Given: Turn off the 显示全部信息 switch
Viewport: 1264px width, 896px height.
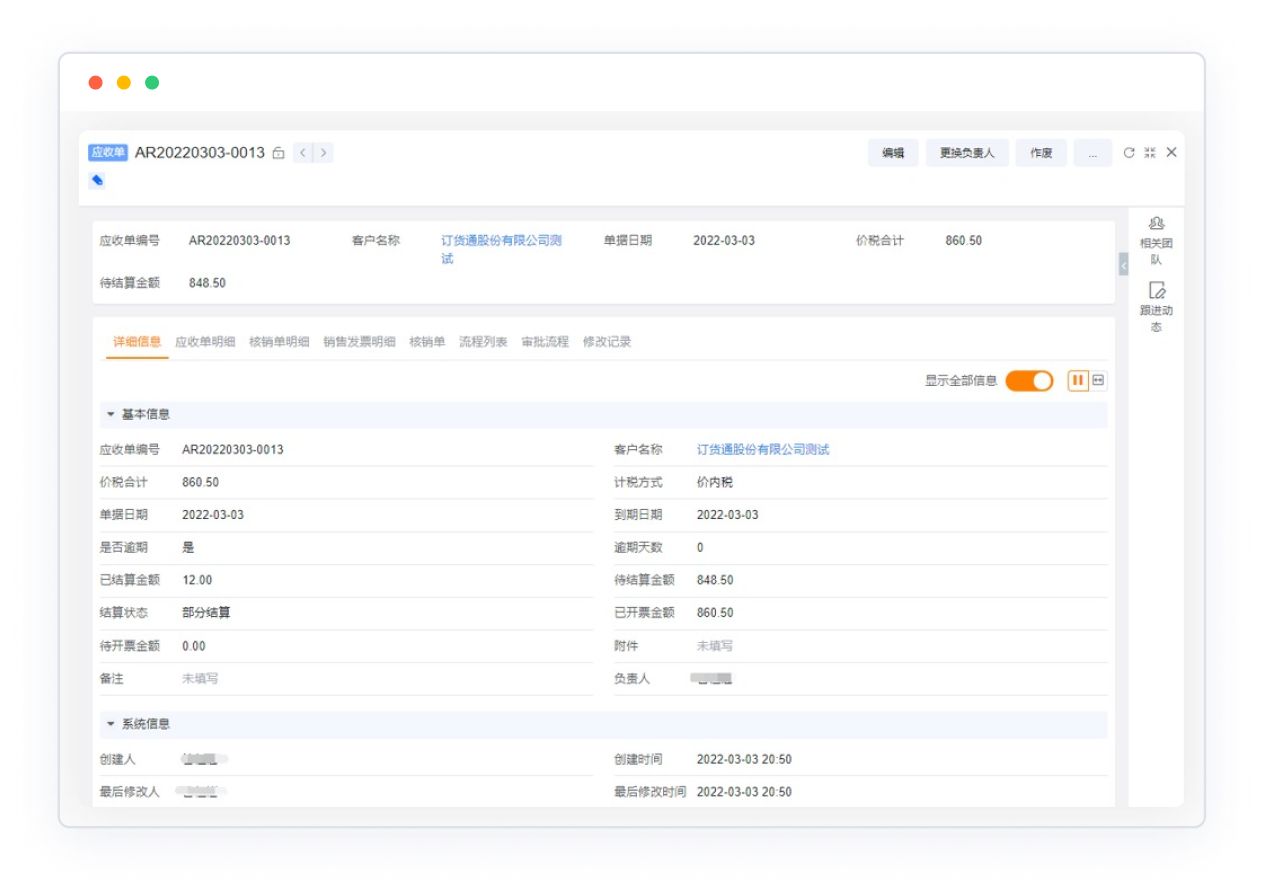Looking at the screenshot, I should [x=1029, y=381].
